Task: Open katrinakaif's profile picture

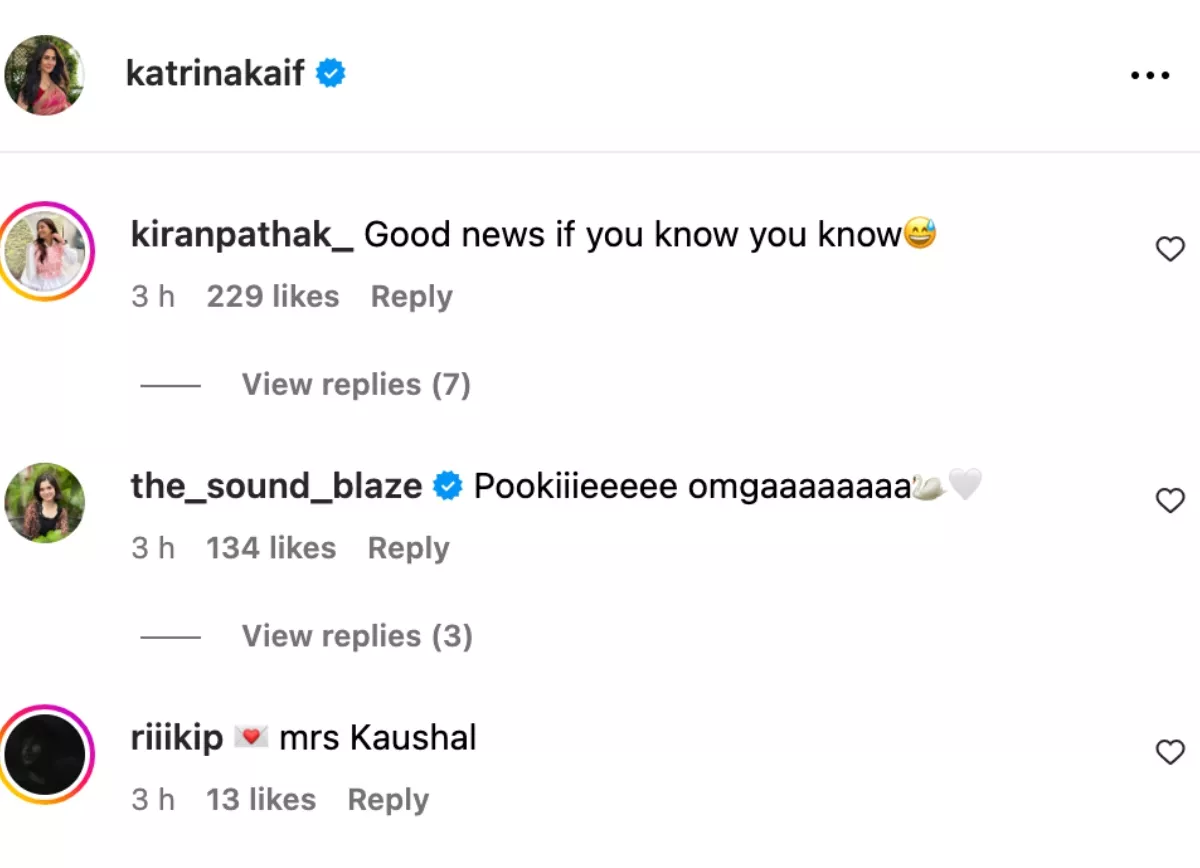Action: (x=45, y=75)
